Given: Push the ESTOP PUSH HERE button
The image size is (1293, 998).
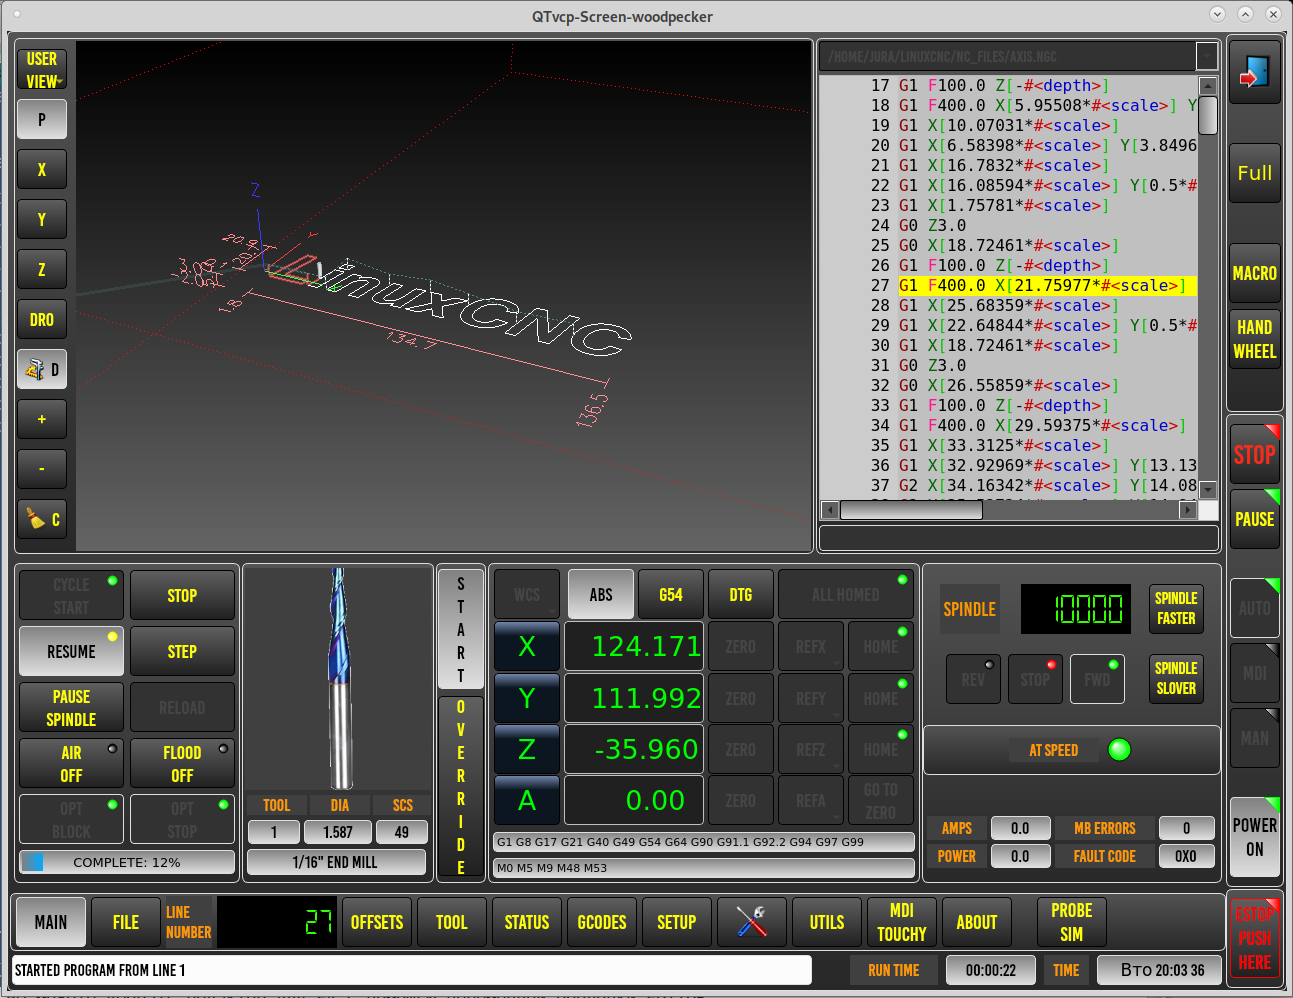Looking at the screenshot, I should click(x=1254, y=938).
